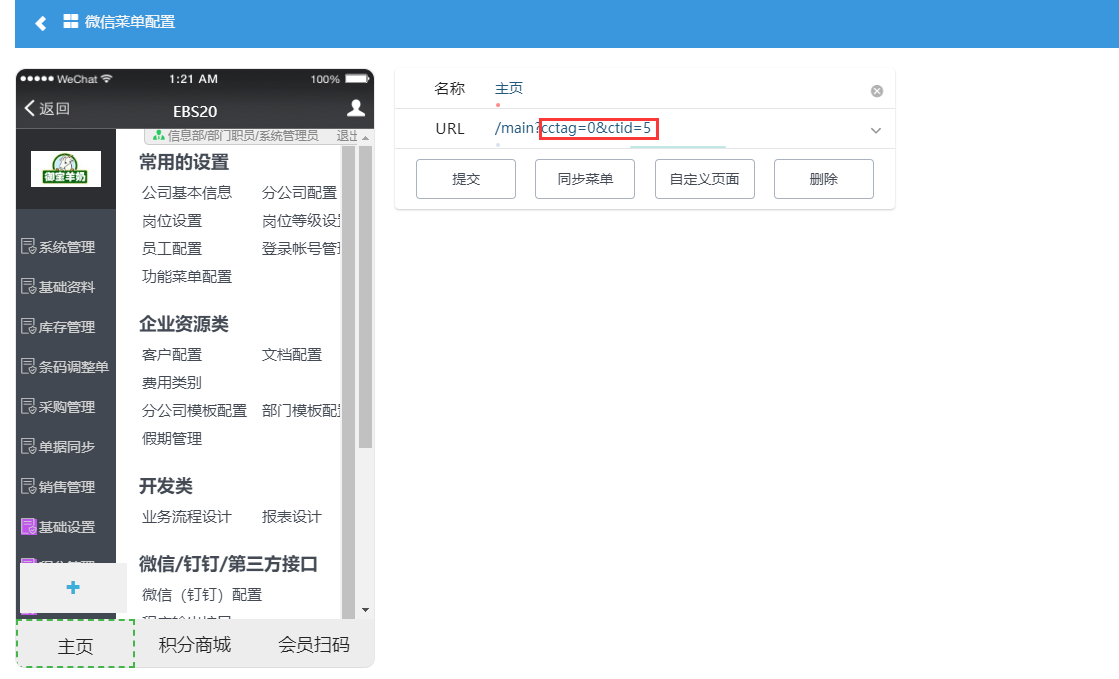Open 自定义页面 button
The height and width of the screenshot is (679, 1119).
[x=705, y=179]
